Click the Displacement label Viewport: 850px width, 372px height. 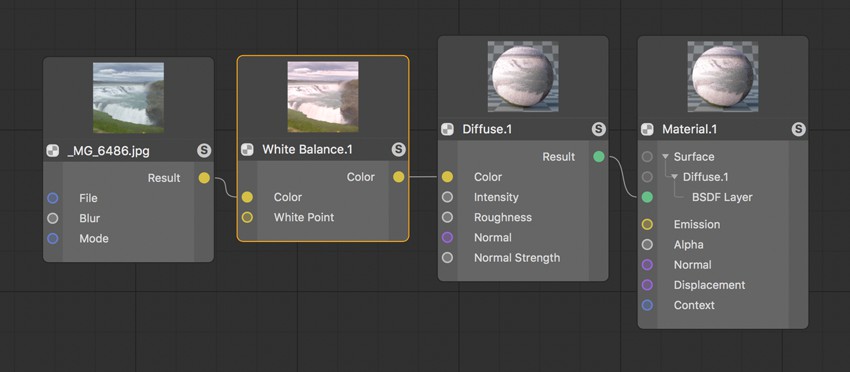click(x=709, y=285)
